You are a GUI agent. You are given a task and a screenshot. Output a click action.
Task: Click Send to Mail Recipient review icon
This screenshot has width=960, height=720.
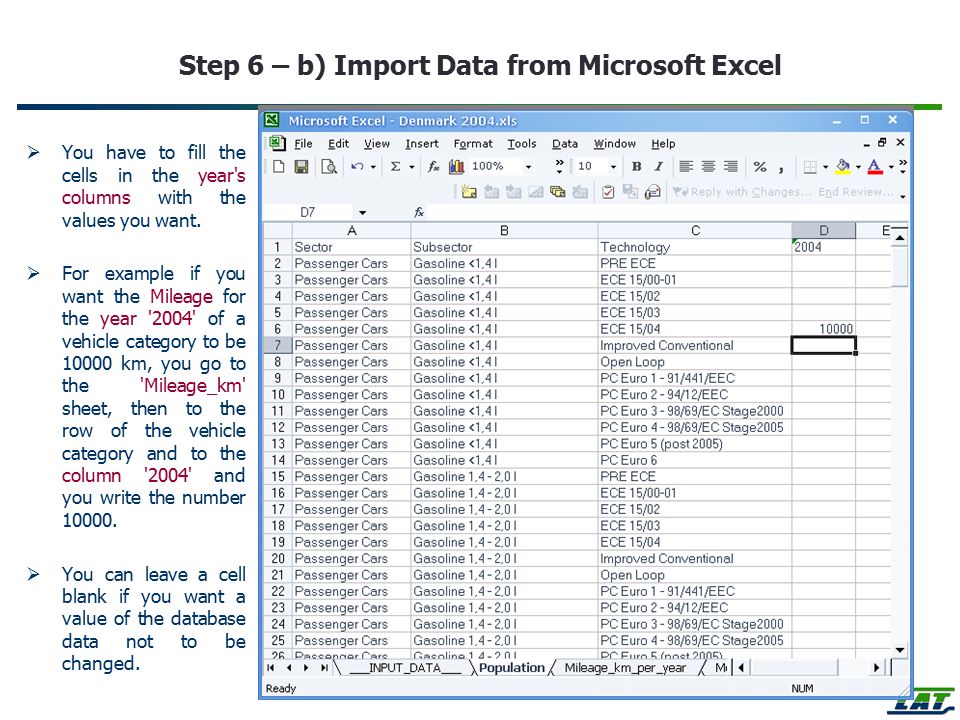point(653,192)
